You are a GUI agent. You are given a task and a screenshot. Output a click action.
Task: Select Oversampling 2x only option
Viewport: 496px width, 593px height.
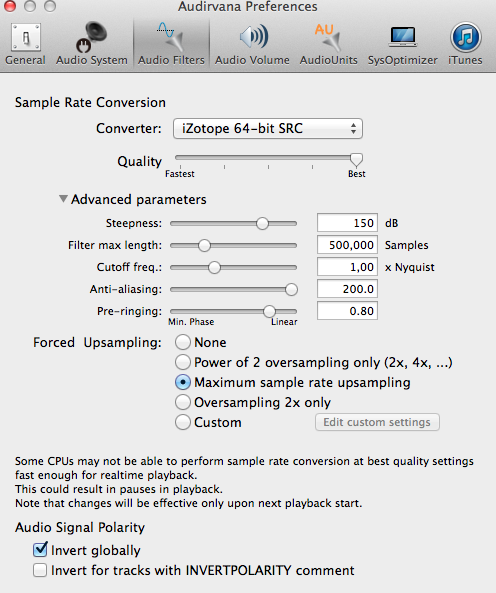[183, 402]
